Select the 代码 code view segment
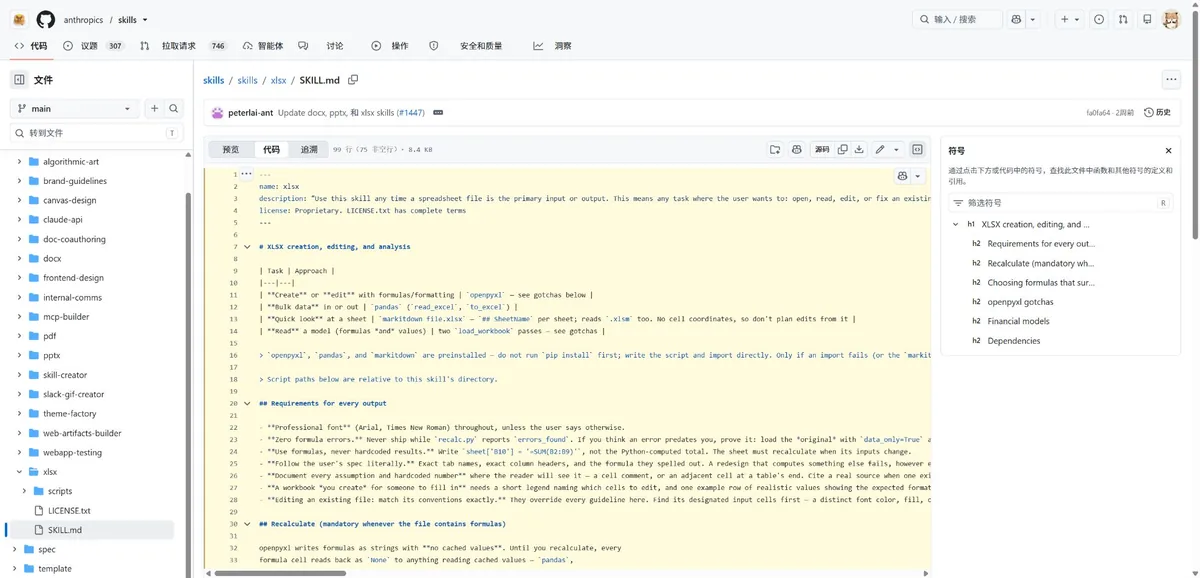This screenshot has height=578, width=1200. [x=272, y=150]
